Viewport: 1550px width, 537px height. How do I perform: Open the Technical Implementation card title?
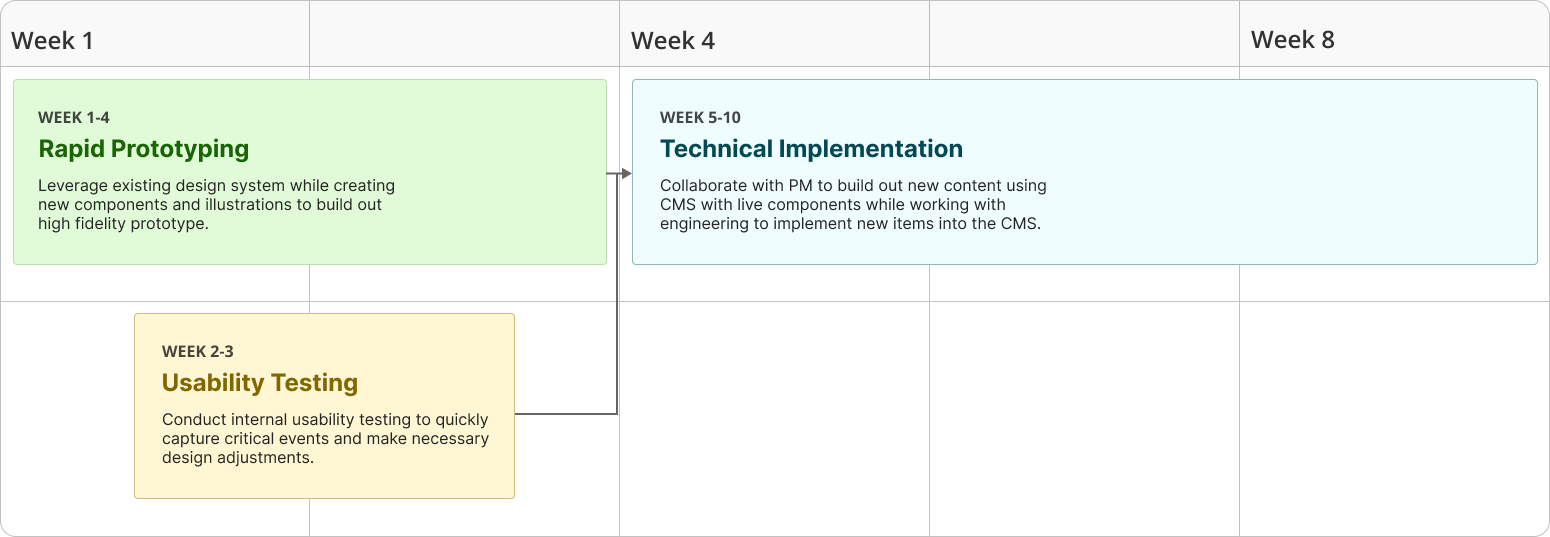(811, 149)
